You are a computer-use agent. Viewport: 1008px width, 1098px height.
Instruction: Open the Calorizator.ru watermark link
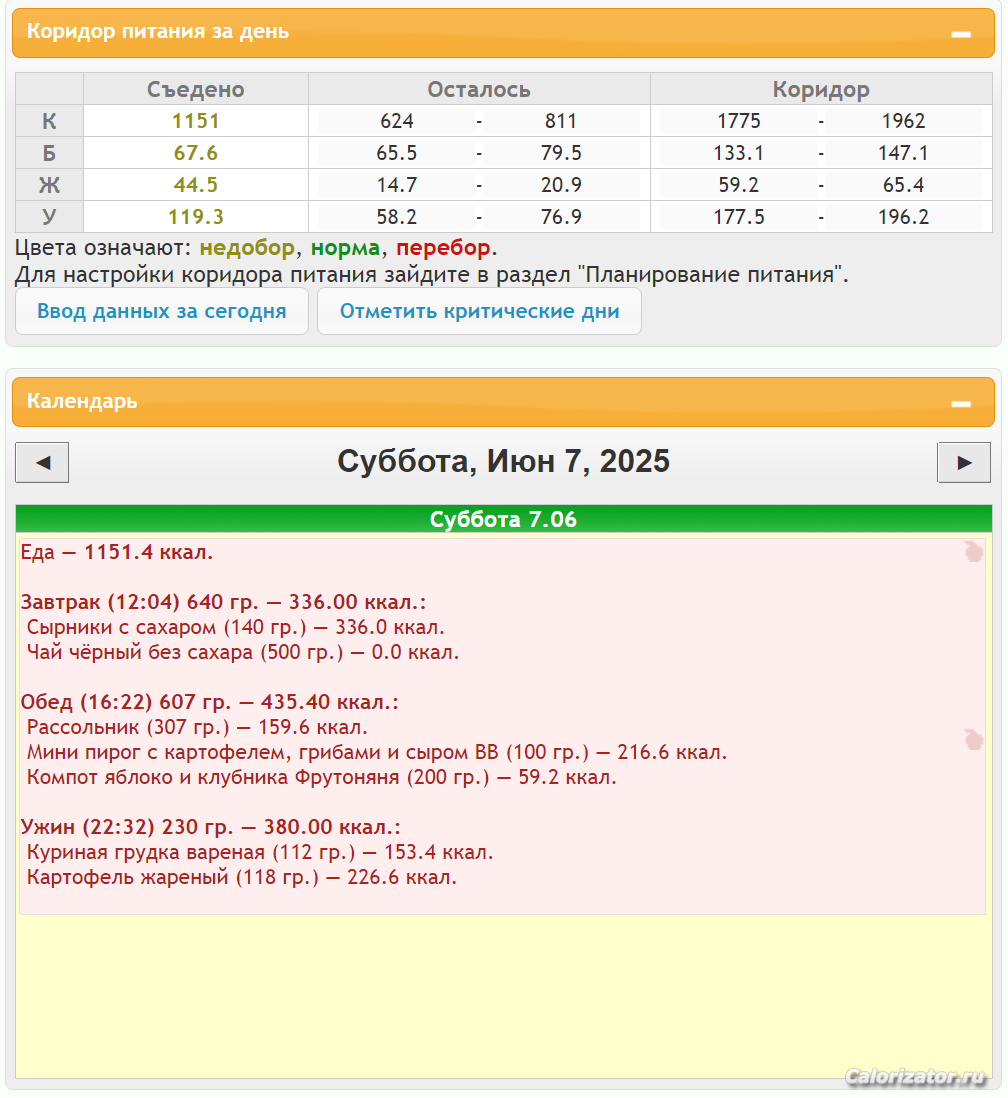tap(915, 1077)
